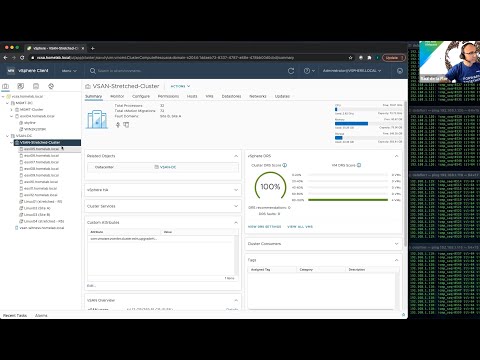
Task: Go back in the browser
Action: pos(5,58)
